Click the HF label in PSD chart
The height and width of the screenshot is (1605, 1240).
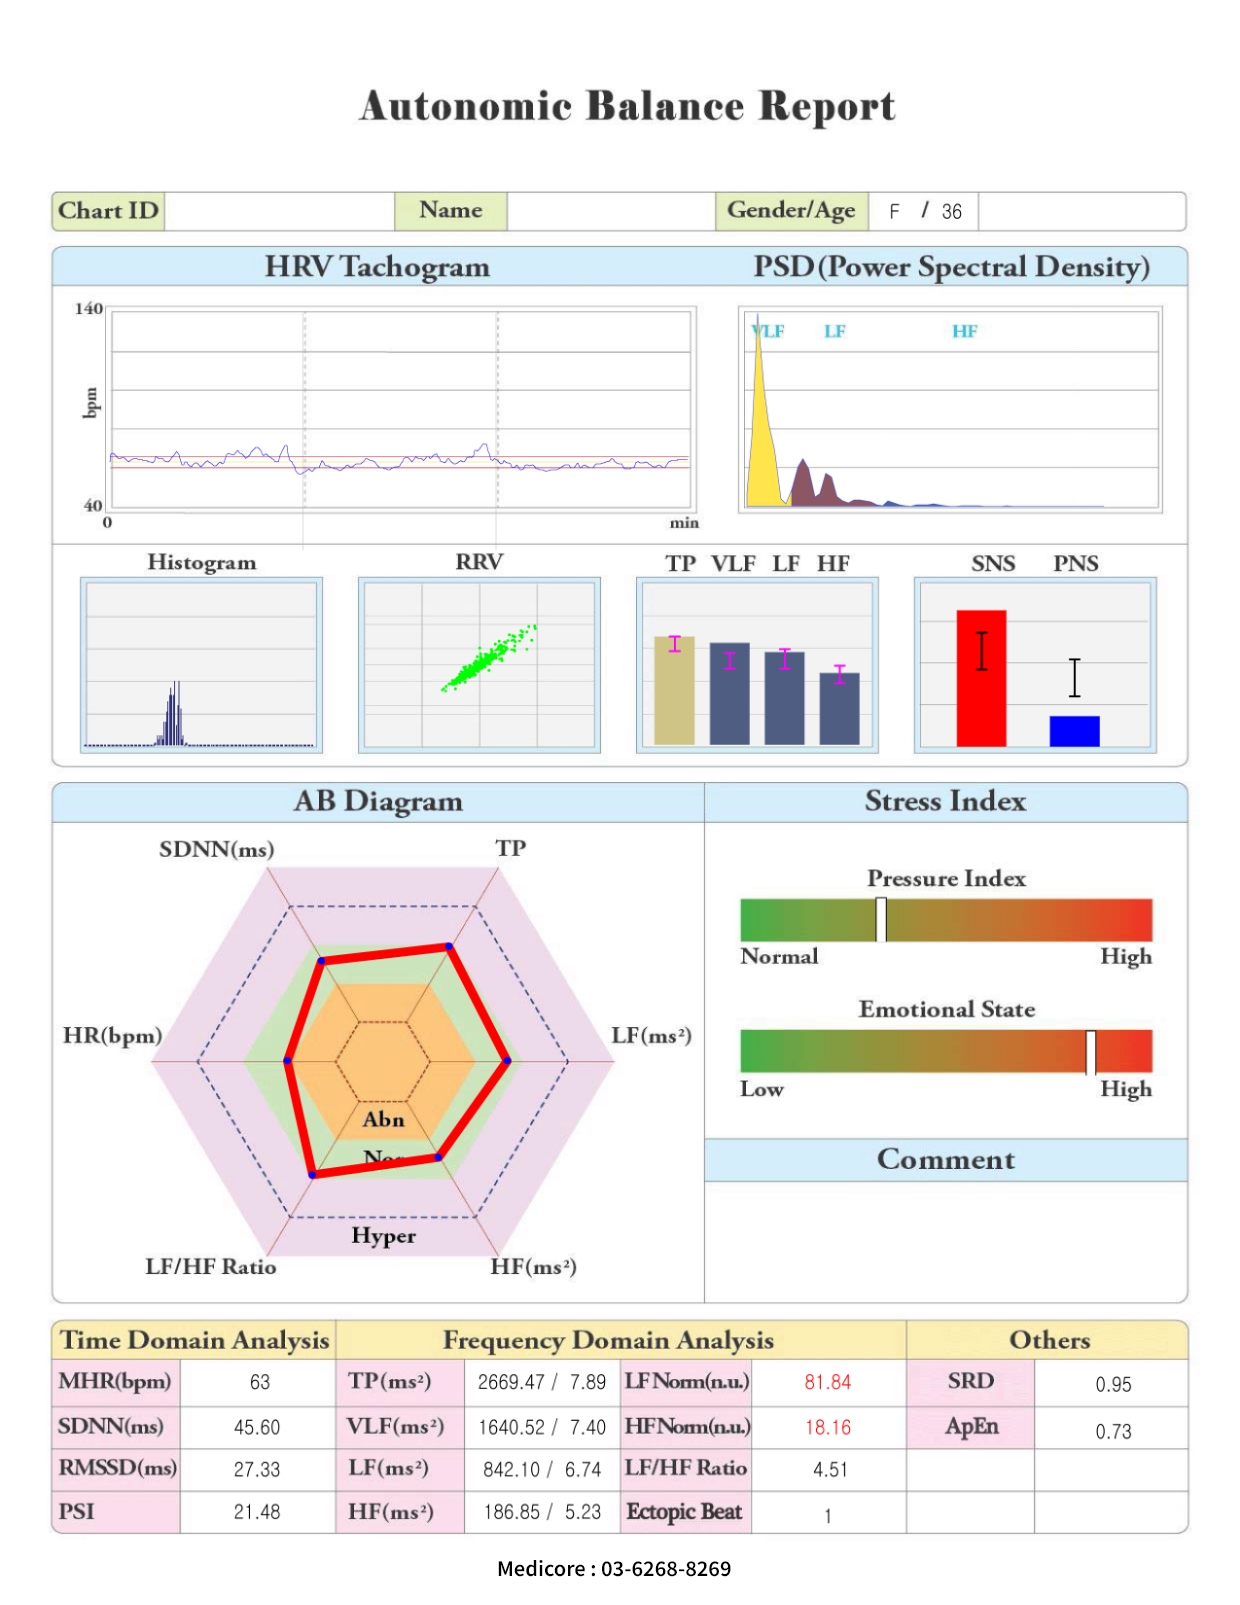pyautogui.click(x=964, y=331)
